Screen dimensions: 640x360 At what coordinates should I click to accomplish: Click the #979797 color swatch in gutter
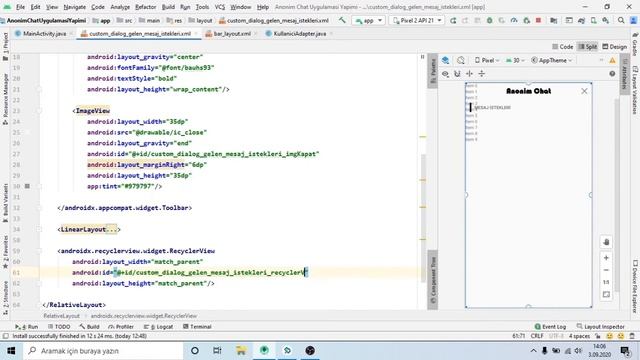pos(27,186)
